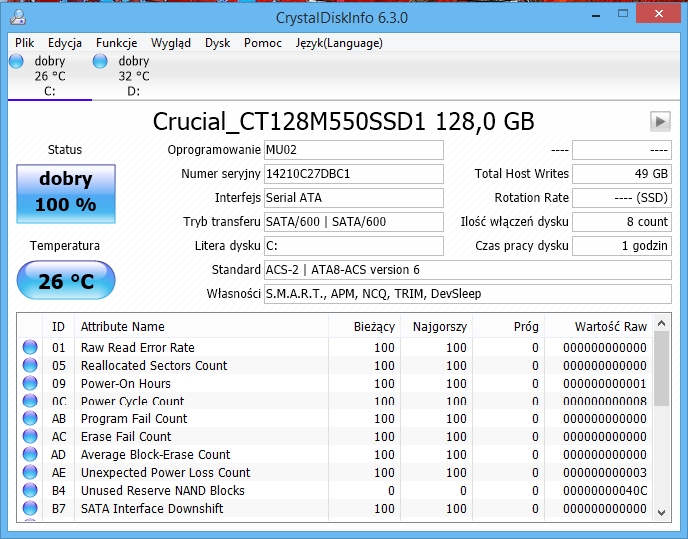Select the Reallocated Sectors Count row text
Image resolution: width=688 pixels, height=539 pixels.
pos(154,366)
